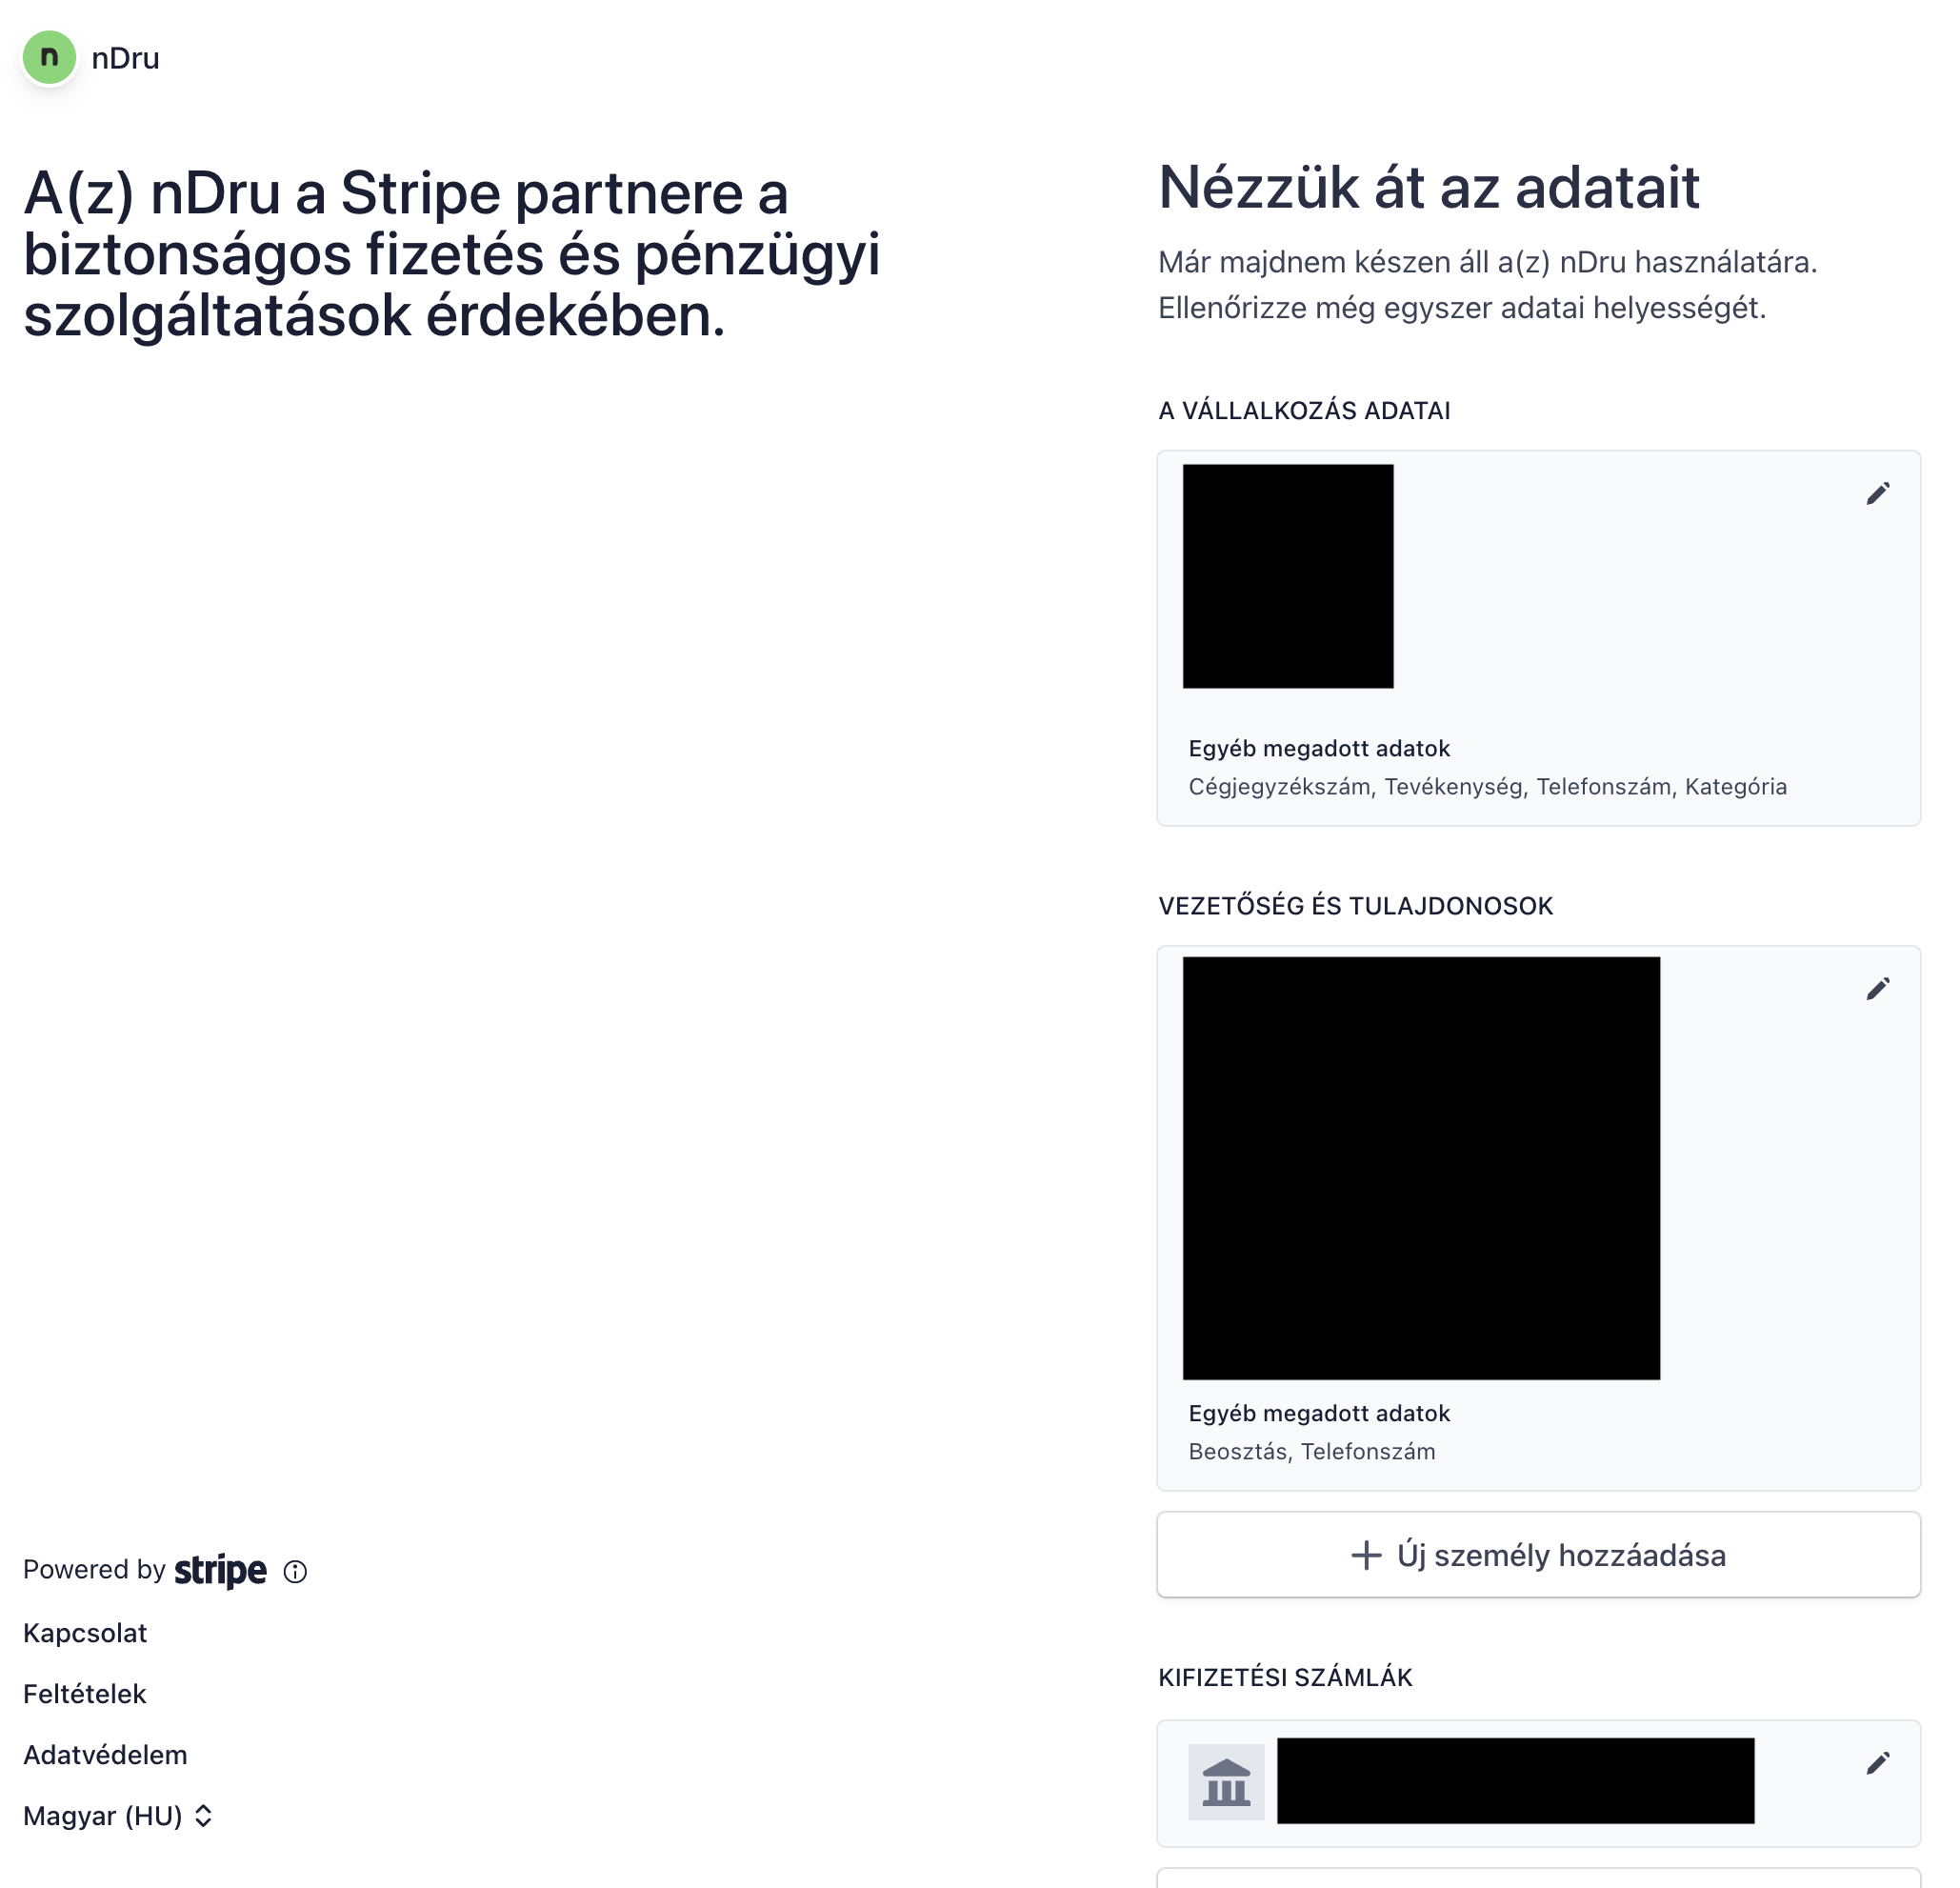Open the Magyar (HU) language selector
This screenshot has height=1888, width=1960.
[118, 1815]
